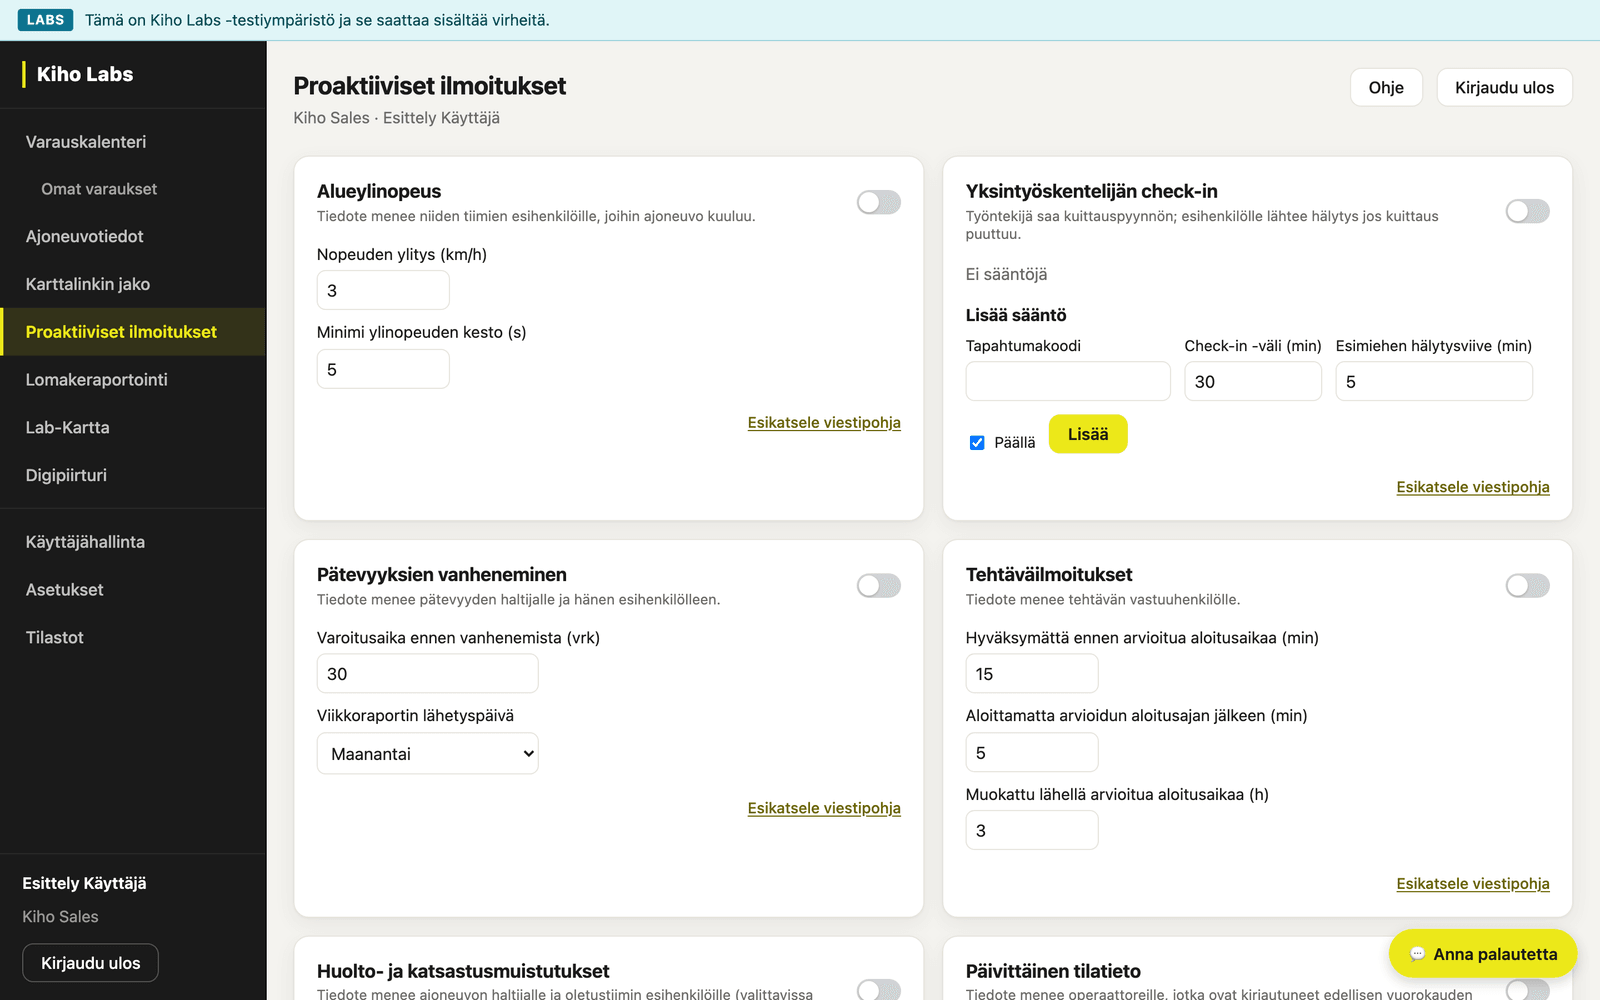The width and height of the screenshot is (1600, 1000).
Task: Click the Ohje button
Action: point(1386,87)
